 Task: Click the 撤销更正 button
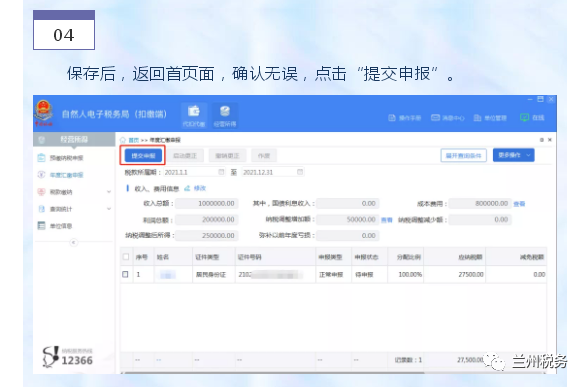tap(227, 155)
